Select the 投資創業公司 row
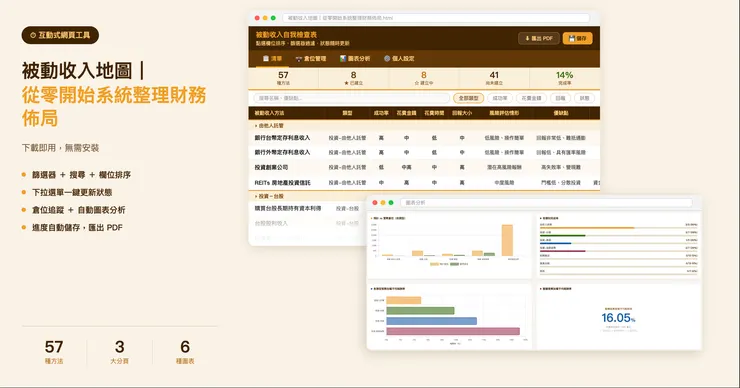 pyautogui.click(x=424, y=167)
